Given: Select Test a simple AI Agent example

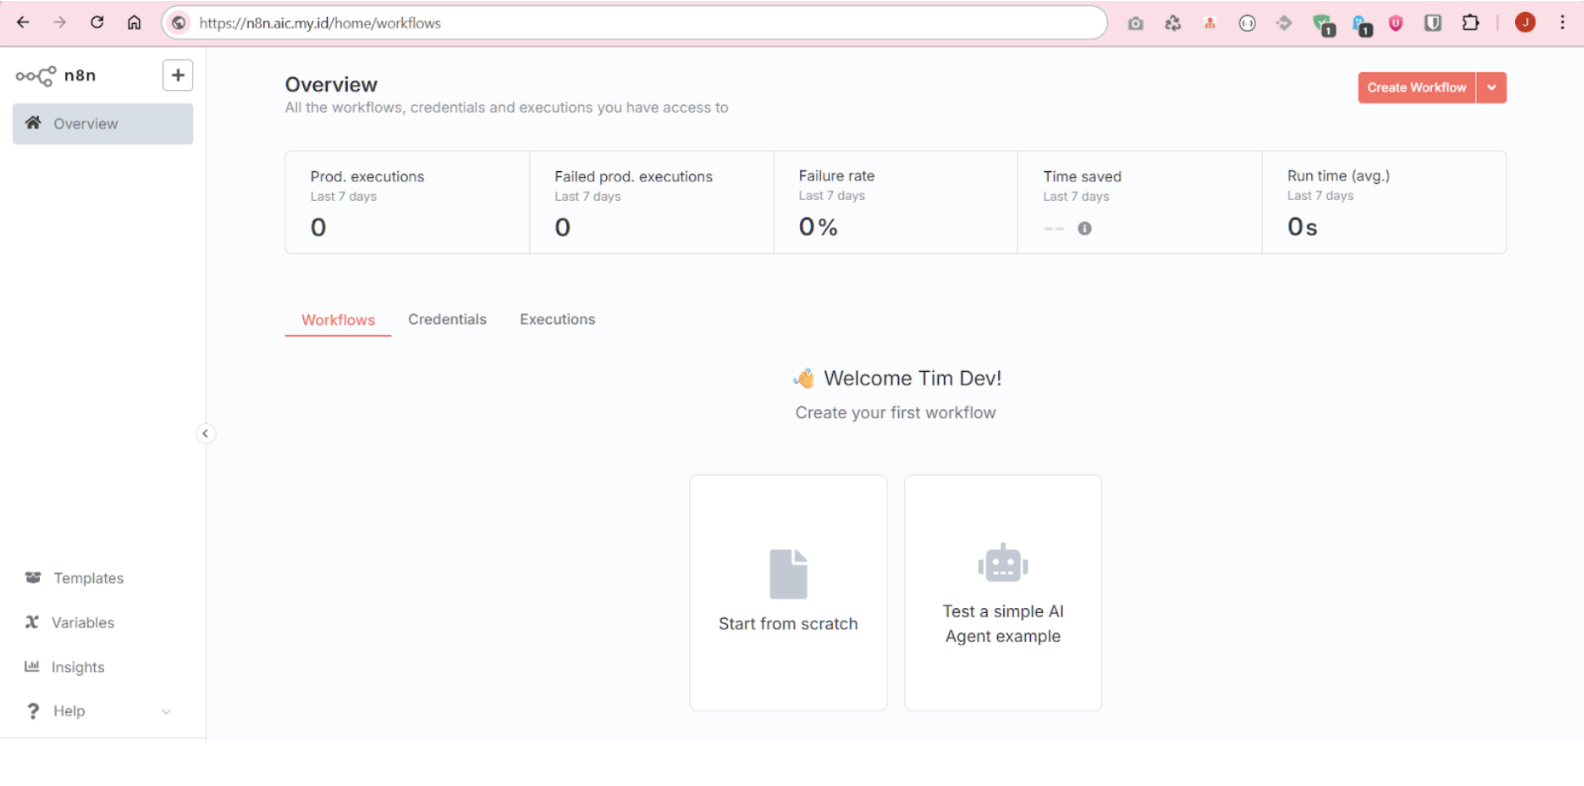Looking at the screenshot, I should point(1003,593).
